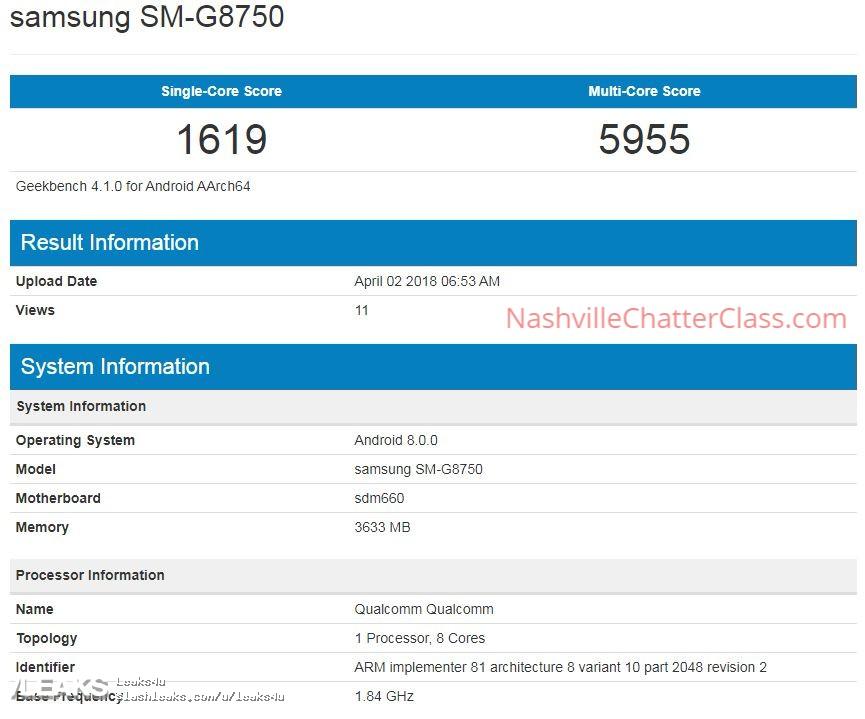Select the Model value 'samsung SM-G8750'
The width and height of the screenshot is (865, 719).
[x=418, y=470]
